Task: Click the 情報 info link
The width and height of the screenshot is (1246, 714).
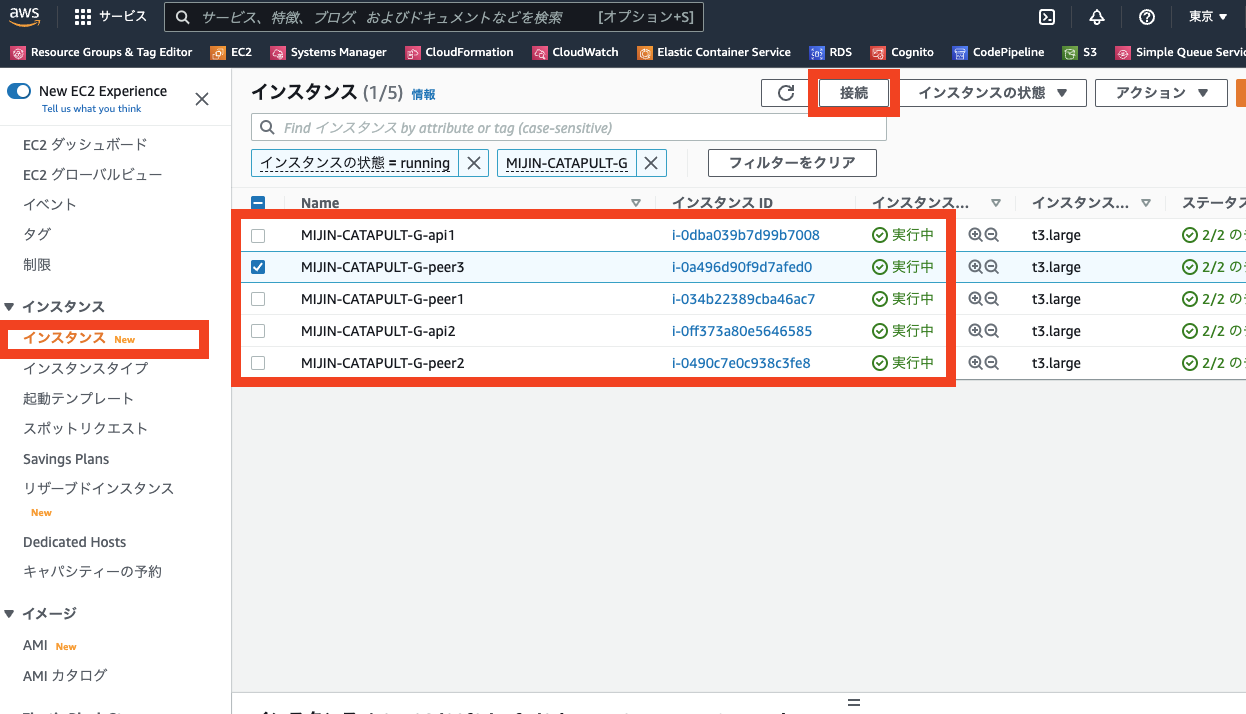Action: [424, 95]
